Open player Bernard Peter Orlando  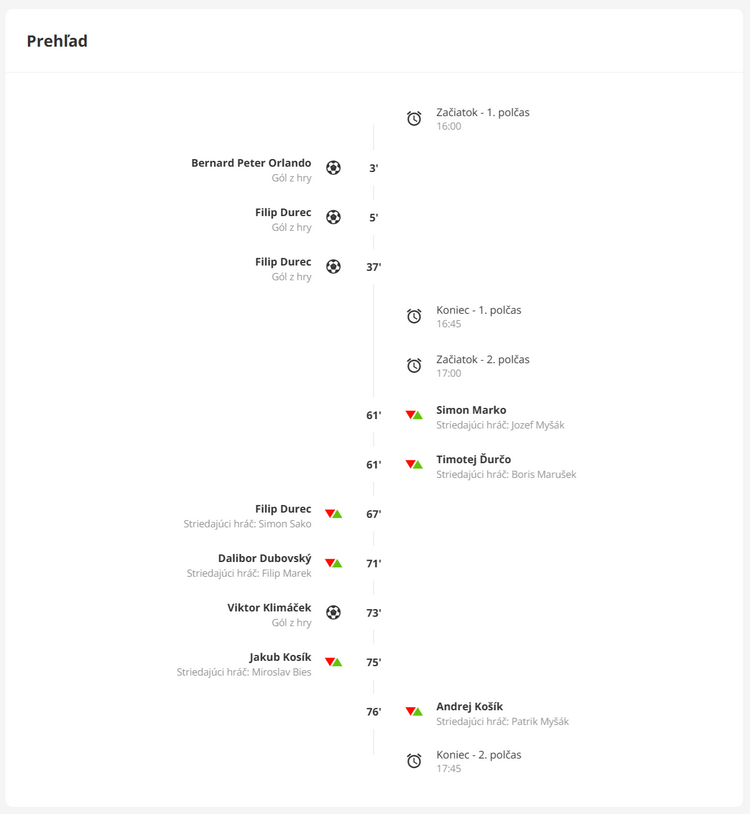click(251, 163)
